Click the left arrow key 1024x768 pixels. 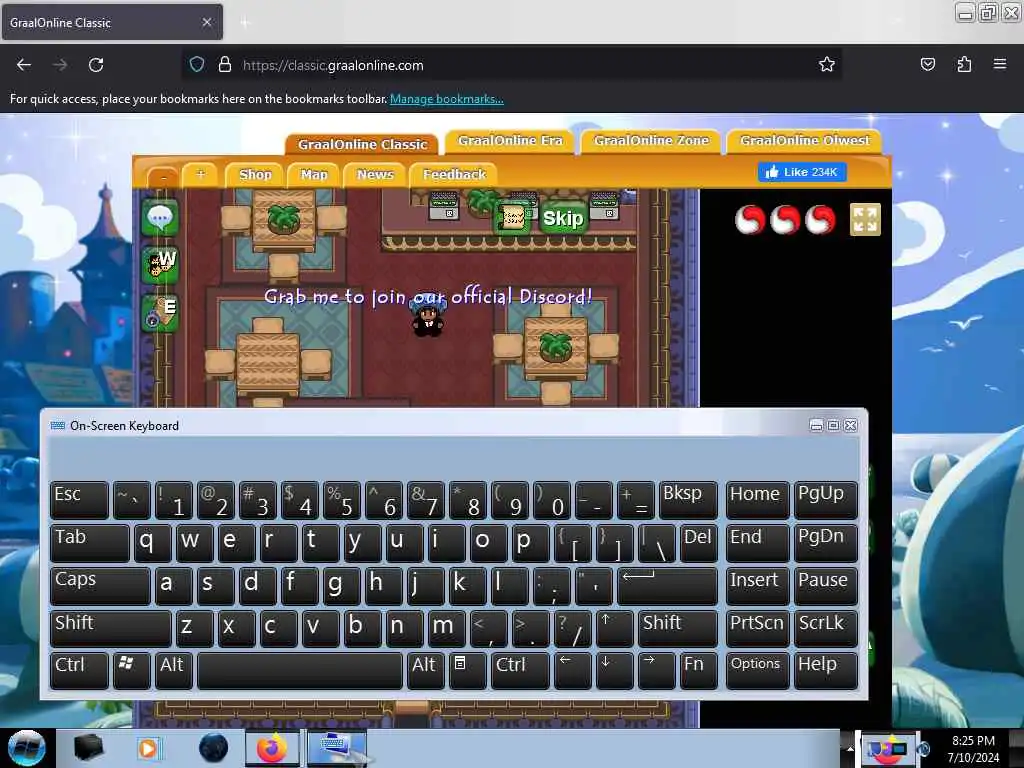(x=572, y=671)
